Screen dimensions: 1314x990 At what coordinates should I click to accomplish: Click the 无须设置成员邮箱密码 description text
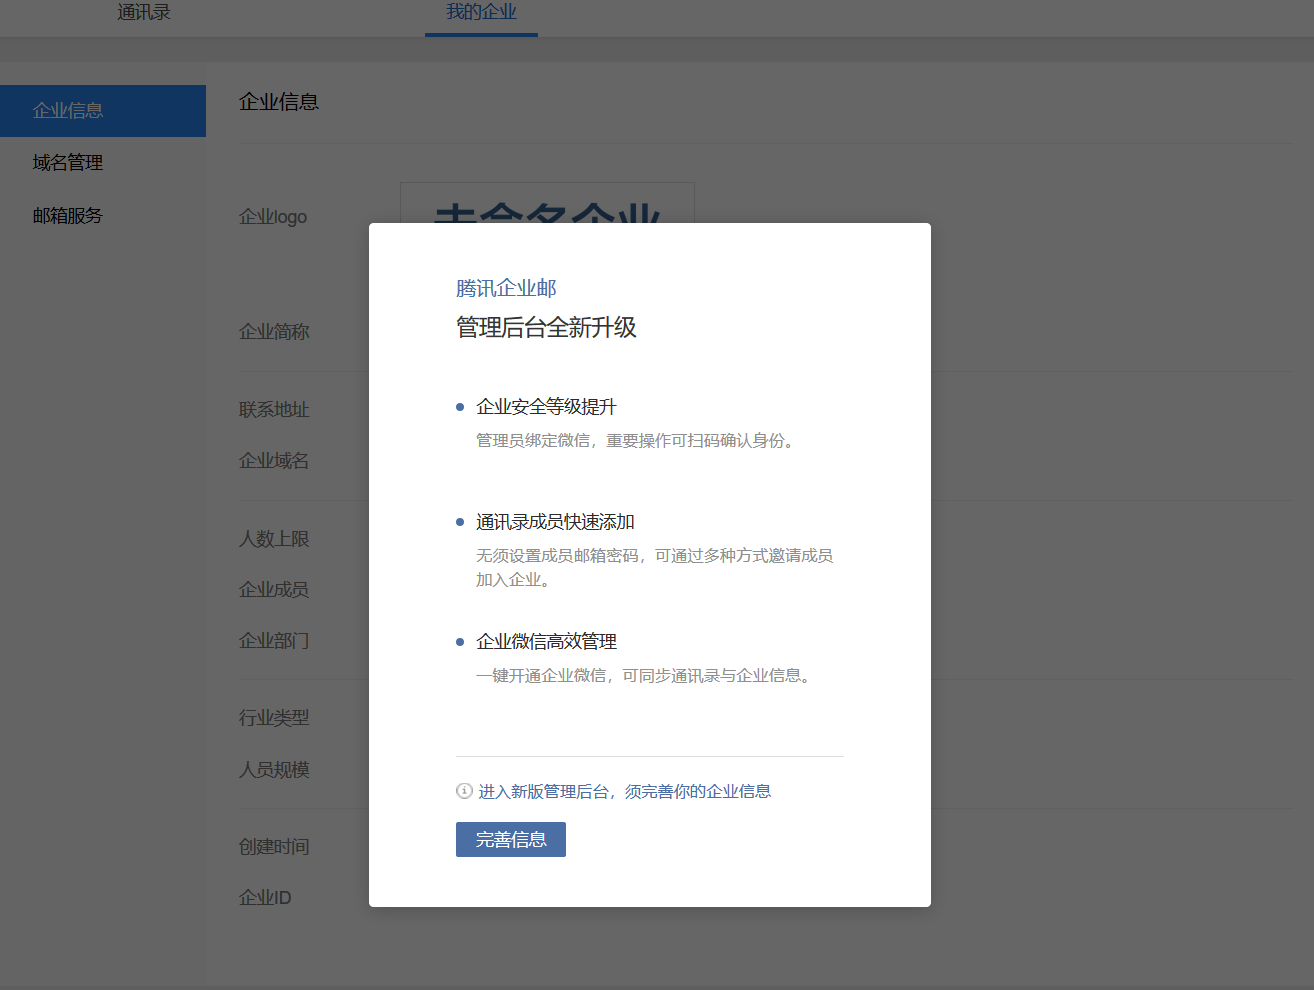click(x=655, y=568)
